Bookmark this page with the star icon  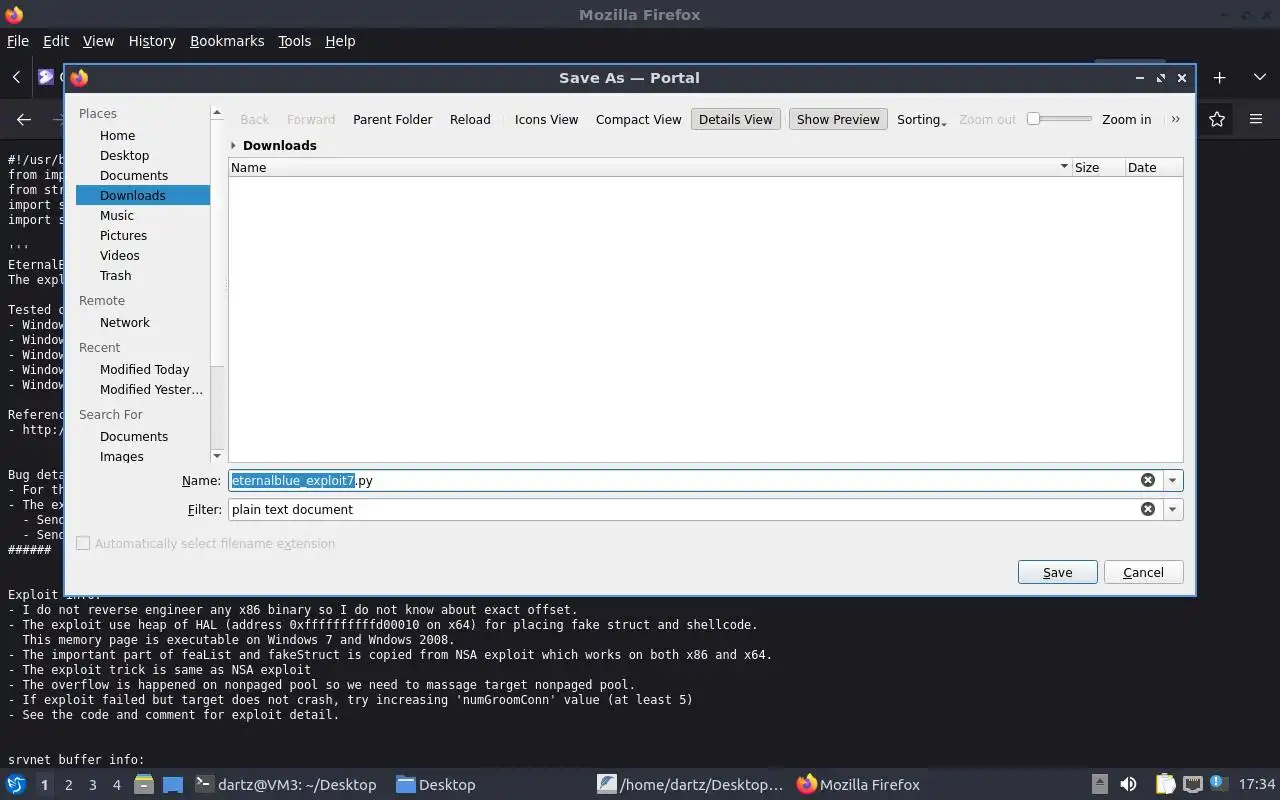pos(1217,119)
